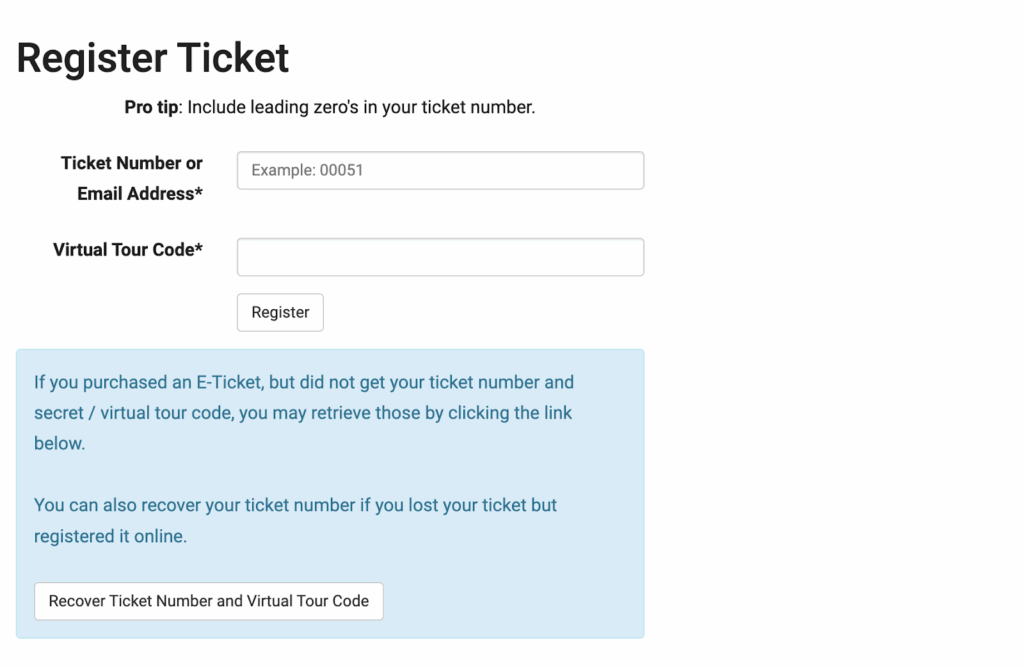Select the 'Virtual Tour Code*' label
This screenshot has width=1024, height=667.
coord(128,250)
